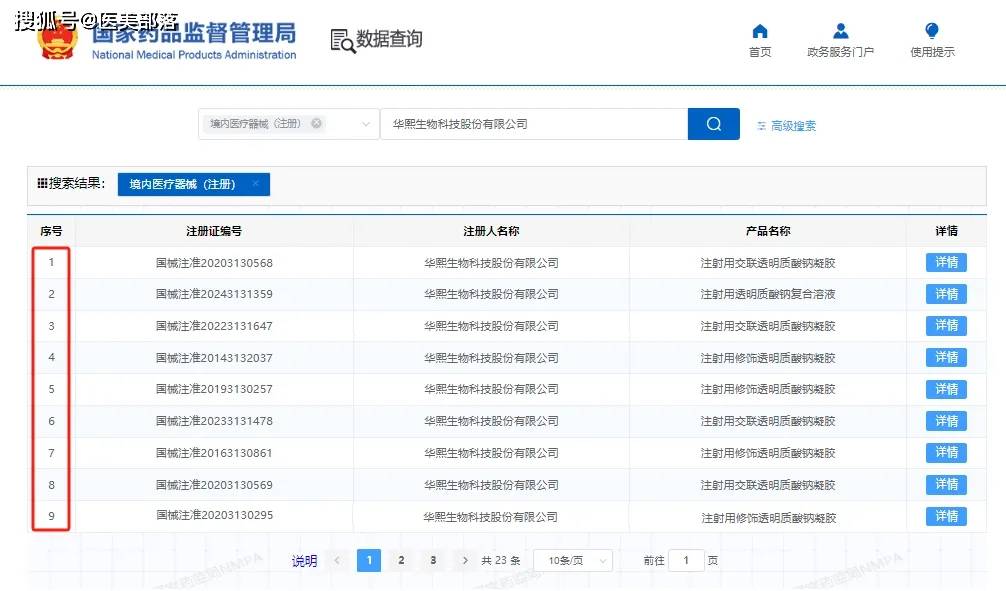This screenshot has width=1006, height=591.
Task: Click the next page arrow
Action: [465, 560]
